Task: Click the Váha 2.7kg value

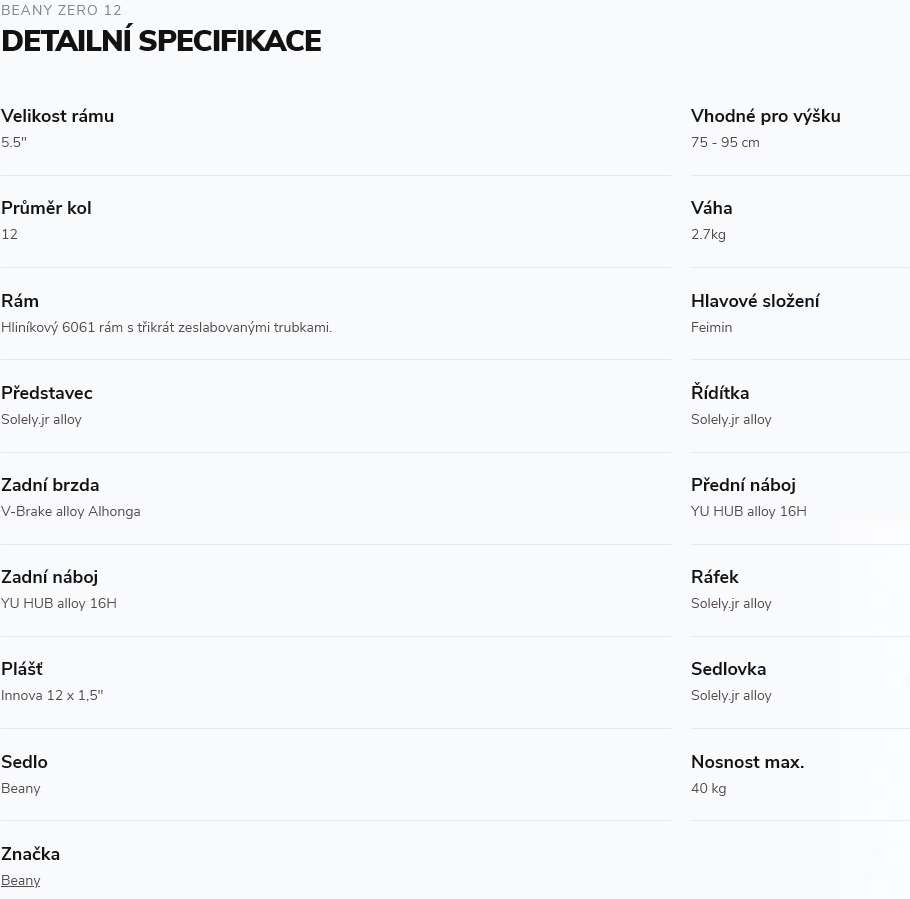Action: (708, 234)
